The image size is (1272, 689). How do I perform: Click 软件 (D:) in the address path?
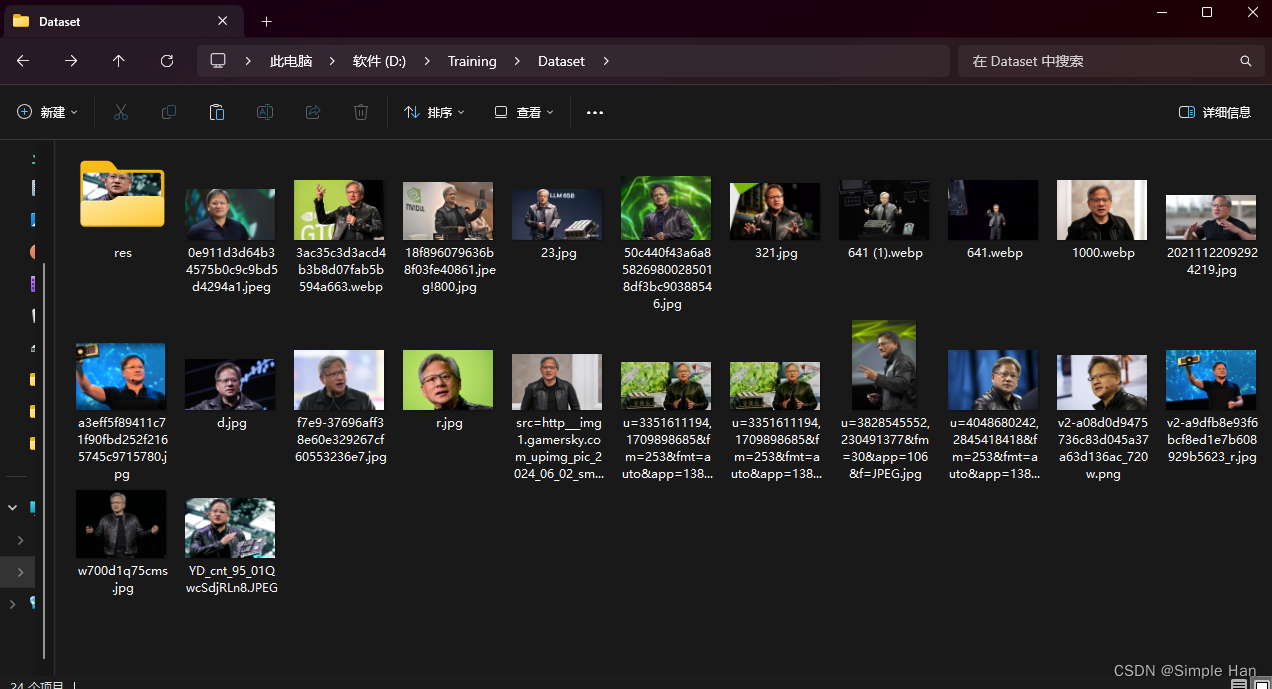click(x=379, y=61)
